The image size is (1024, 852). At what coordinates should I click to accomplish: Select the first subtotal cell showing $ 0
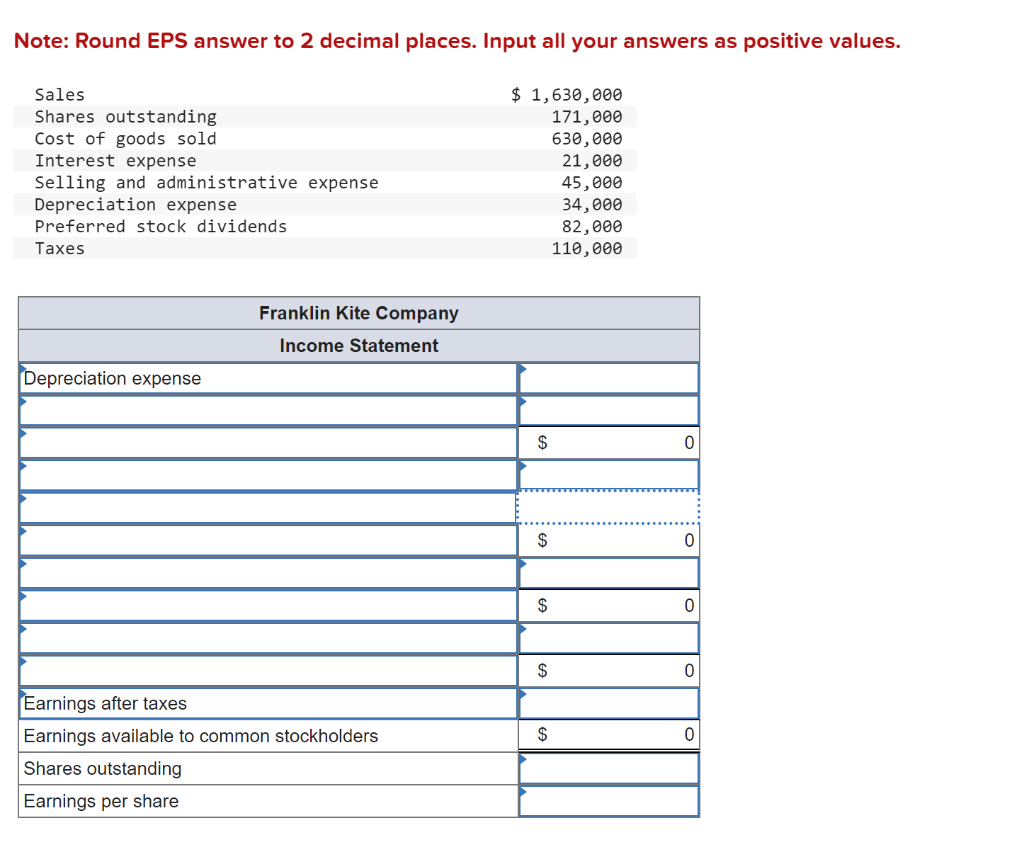tap(608, 442)
